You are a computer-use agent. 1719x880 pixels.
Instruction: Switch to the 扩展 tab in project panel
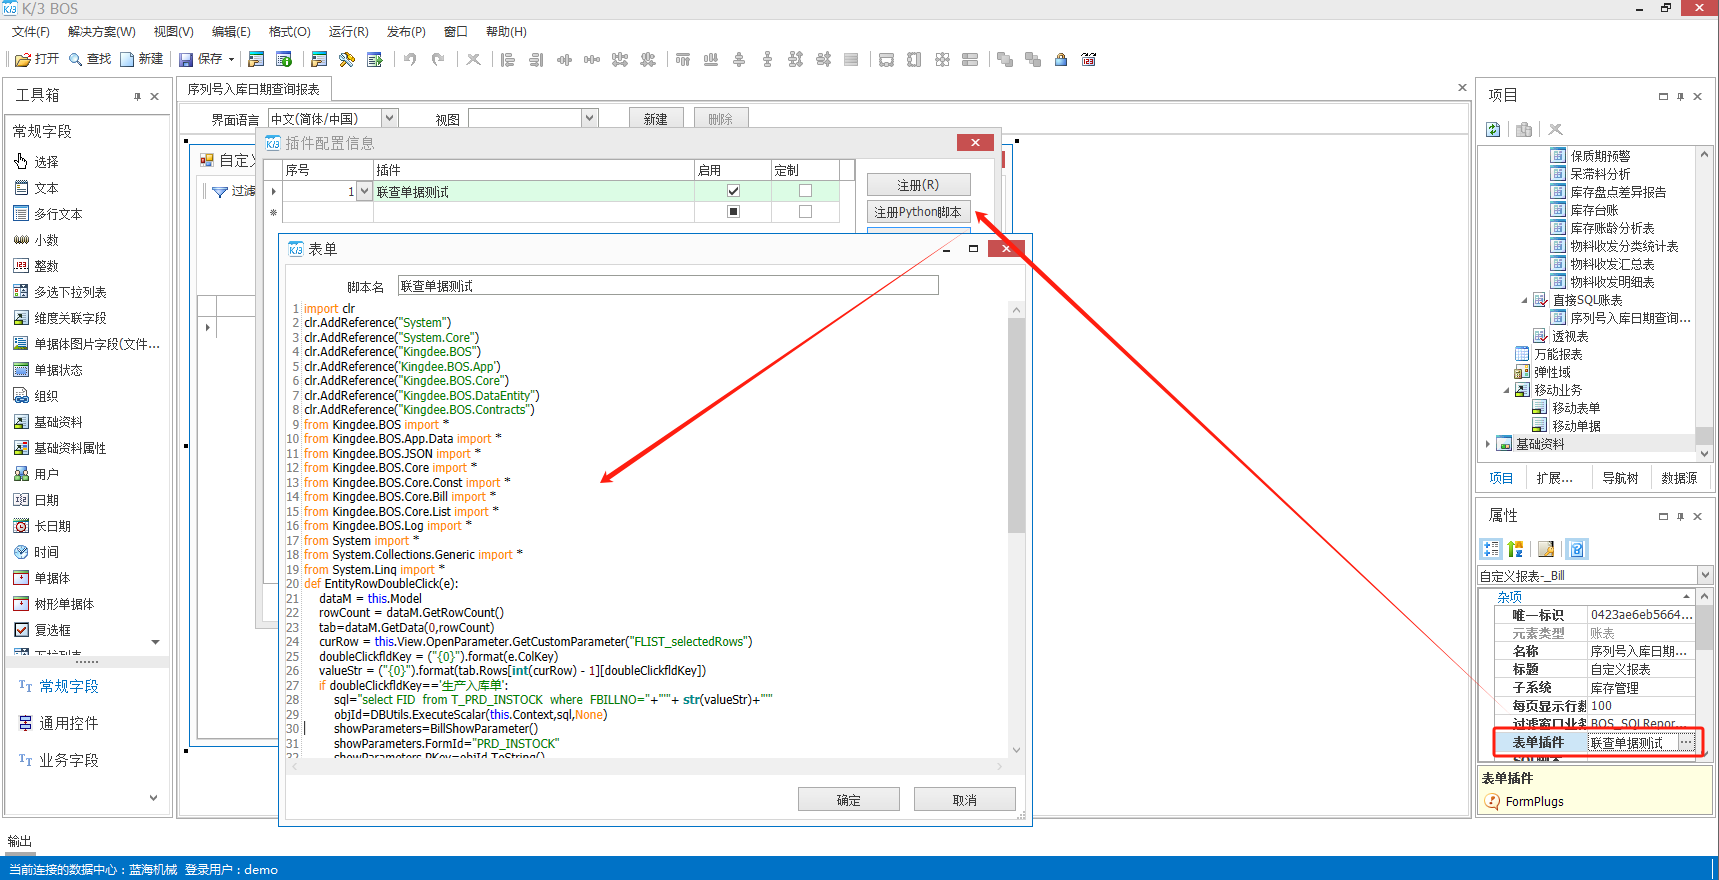[x=1555, y=478]
